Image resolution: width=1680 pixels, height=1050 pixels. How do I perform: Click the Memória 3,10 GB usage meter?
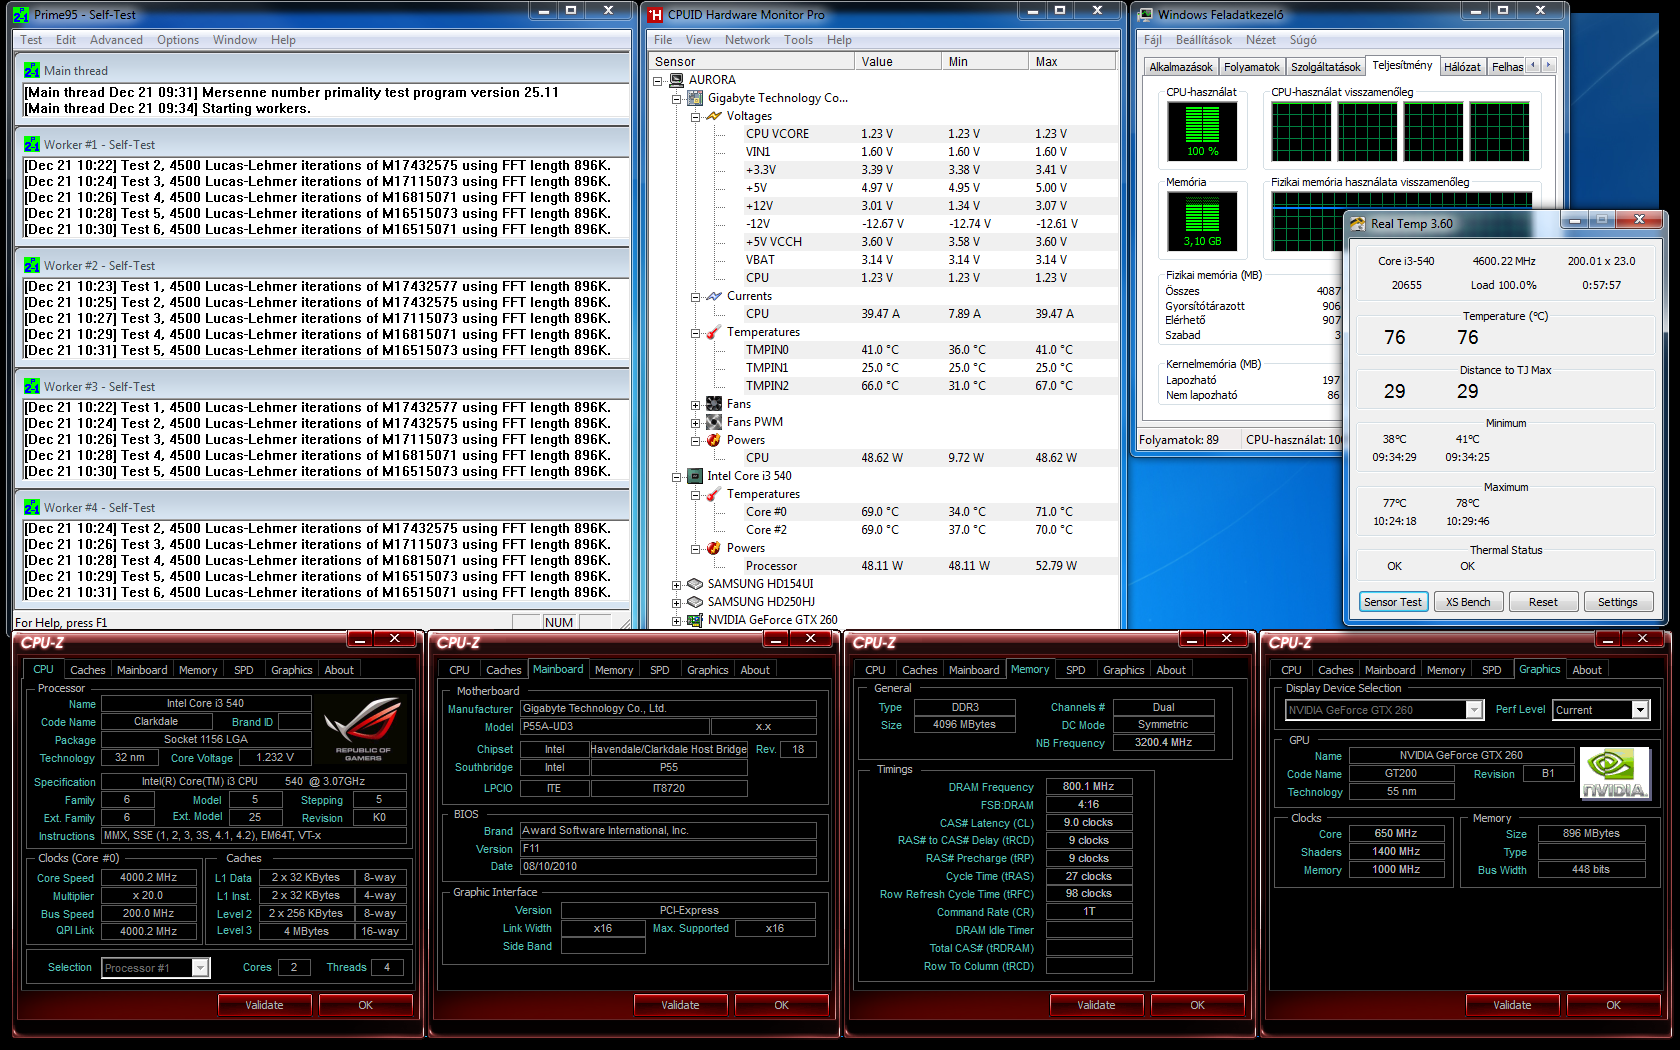pos(1202,221)
